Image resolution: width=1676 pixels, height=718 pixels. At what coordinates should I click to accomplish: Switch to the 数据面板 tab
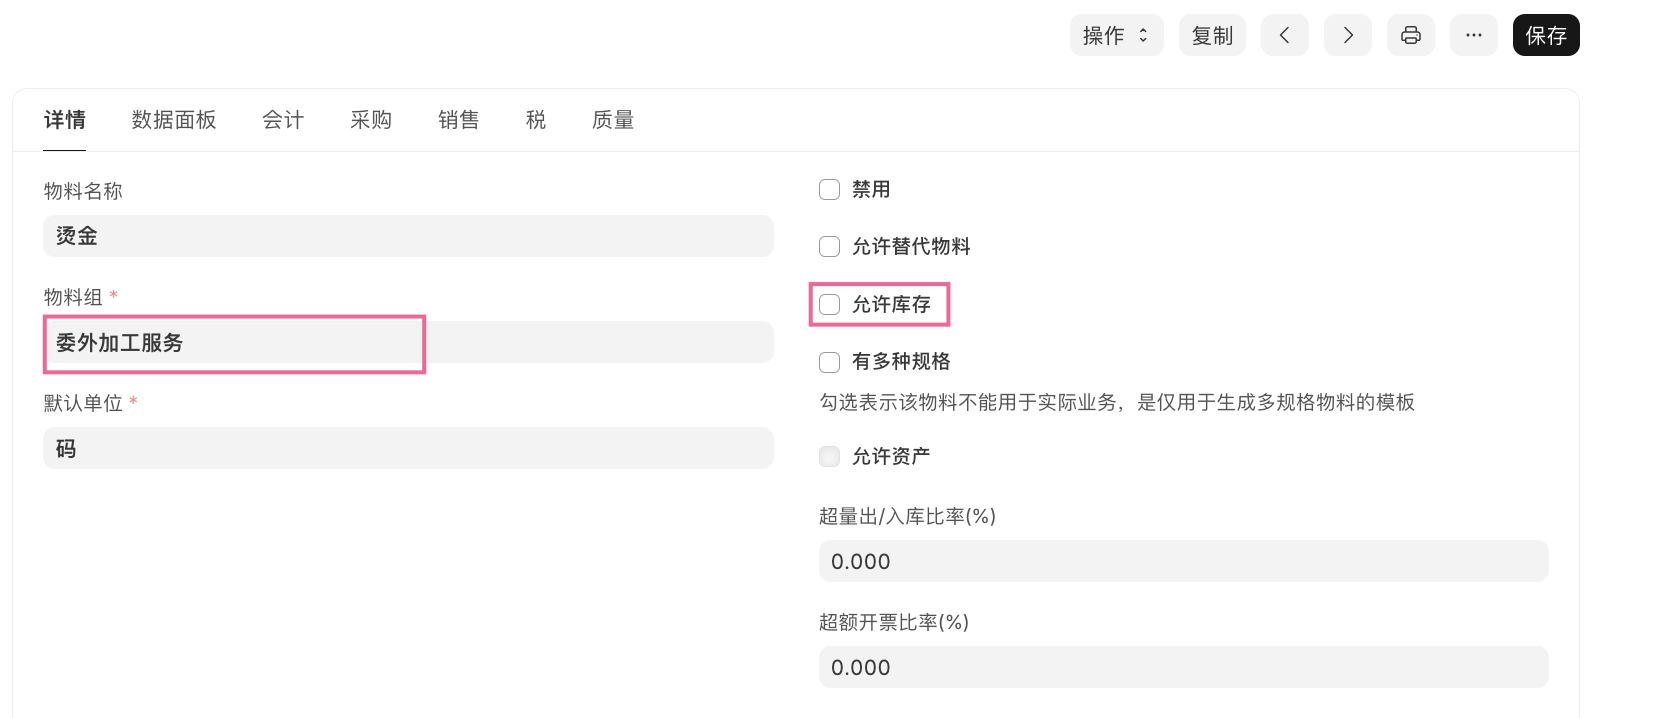pos(174,120)
